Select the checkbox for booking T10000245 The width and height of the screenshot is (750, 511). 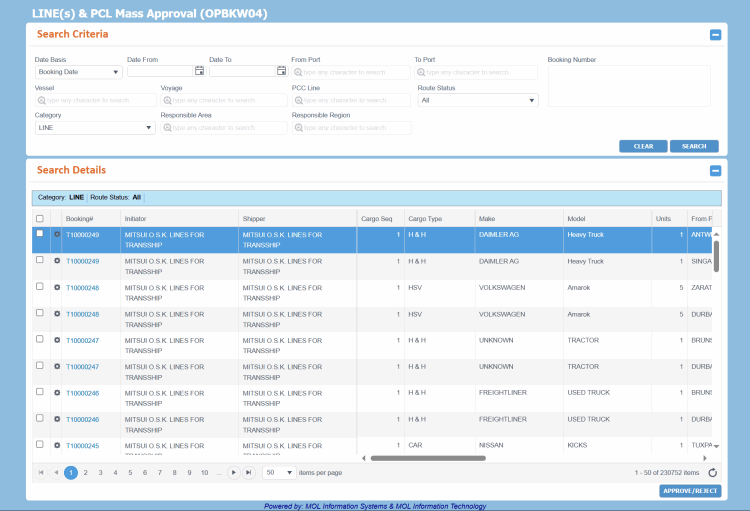(40, 444)
